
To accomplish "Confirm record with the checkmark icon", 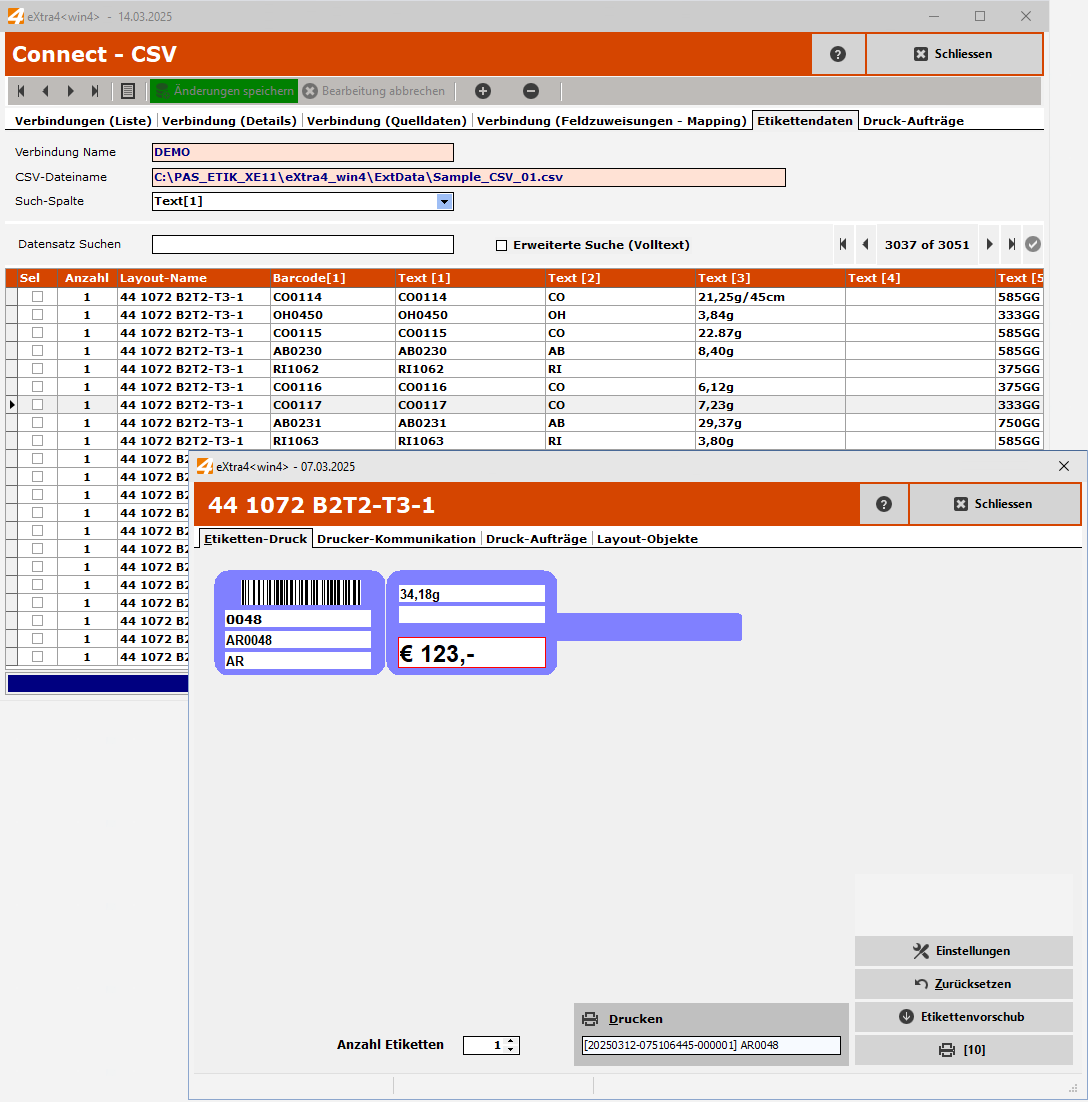I will coord(1033,243).
